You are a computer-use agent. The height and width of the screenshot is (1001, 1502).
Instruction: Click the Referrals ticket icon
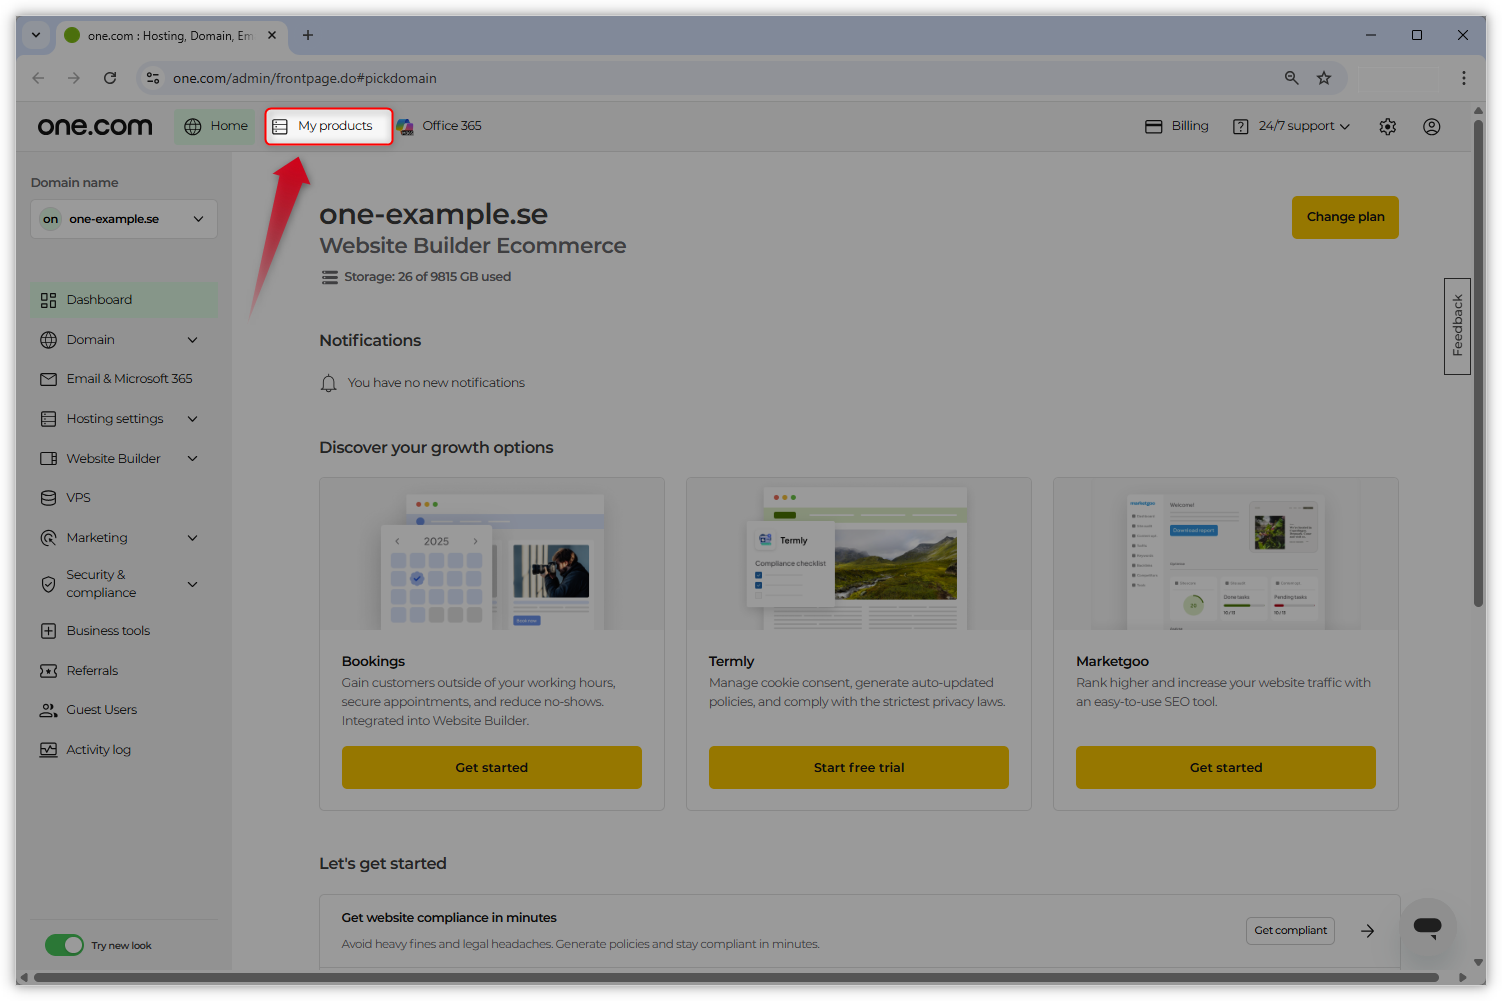coord(48,671)
